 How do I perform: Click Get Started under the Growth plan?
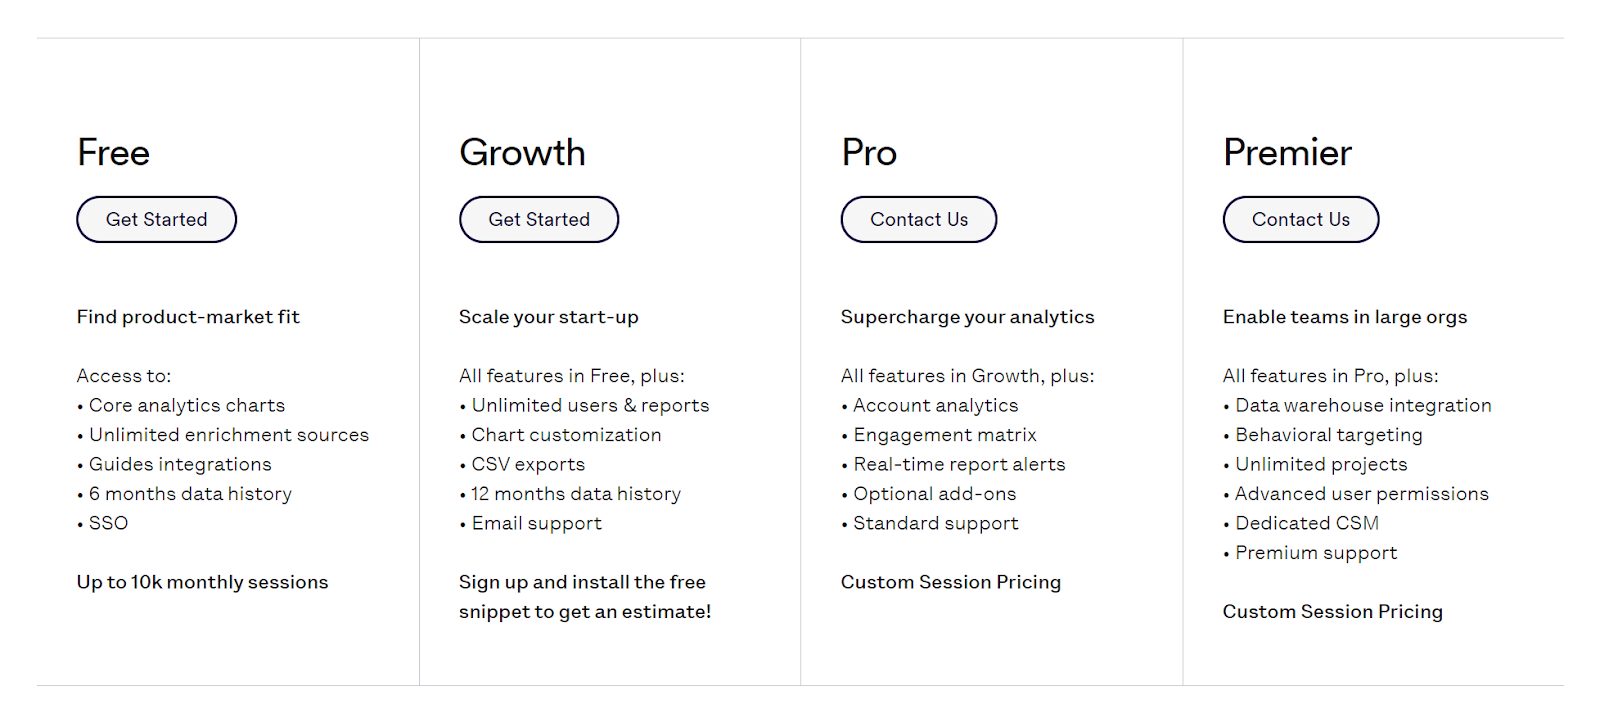(x=538, y=219)
